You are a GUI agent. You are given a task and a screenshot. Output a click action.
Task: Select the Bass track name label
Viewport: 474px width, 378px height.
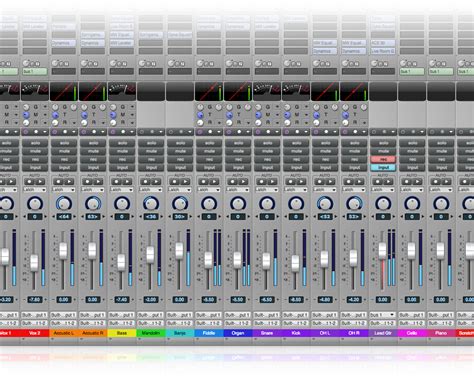tap(122, 333)
